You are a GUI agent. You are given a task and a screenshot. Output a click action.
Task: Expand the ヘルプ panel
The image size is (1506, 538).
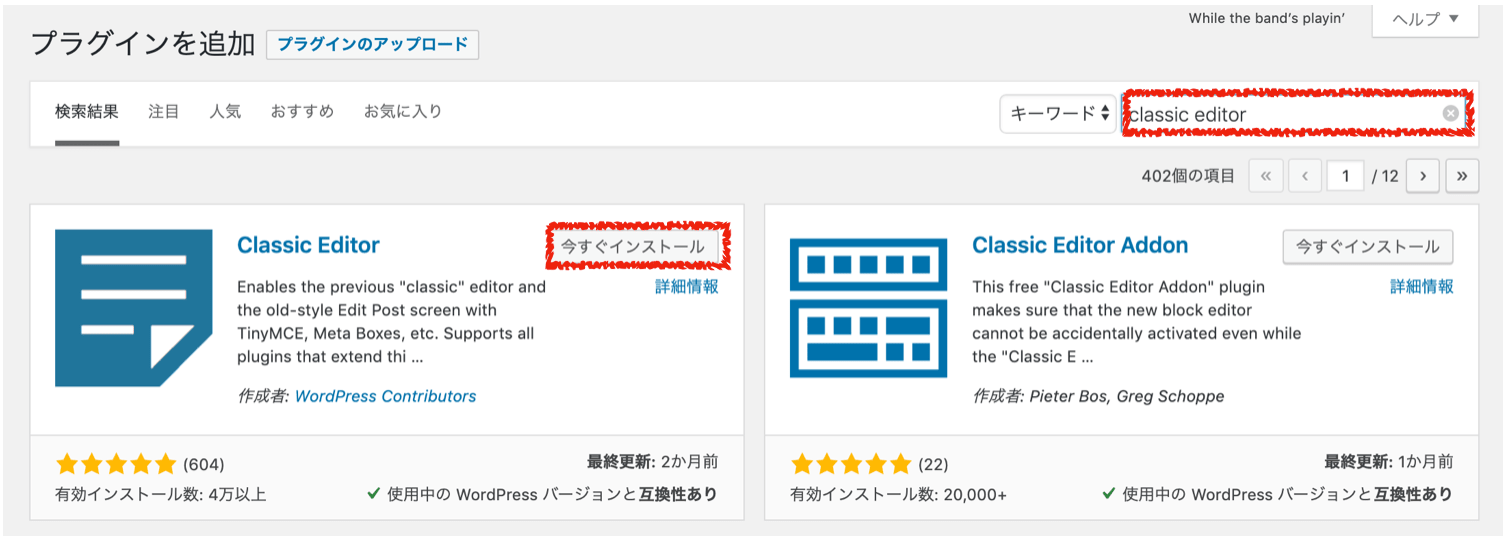[x=1425, y=19]
